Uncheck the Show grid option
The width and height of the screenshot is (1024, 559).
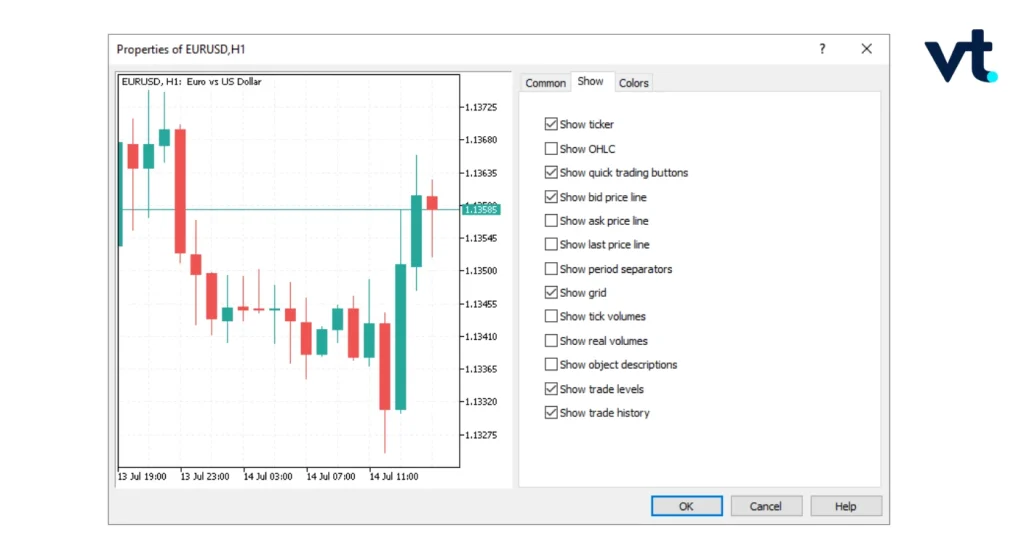click(x=551, y=293)
